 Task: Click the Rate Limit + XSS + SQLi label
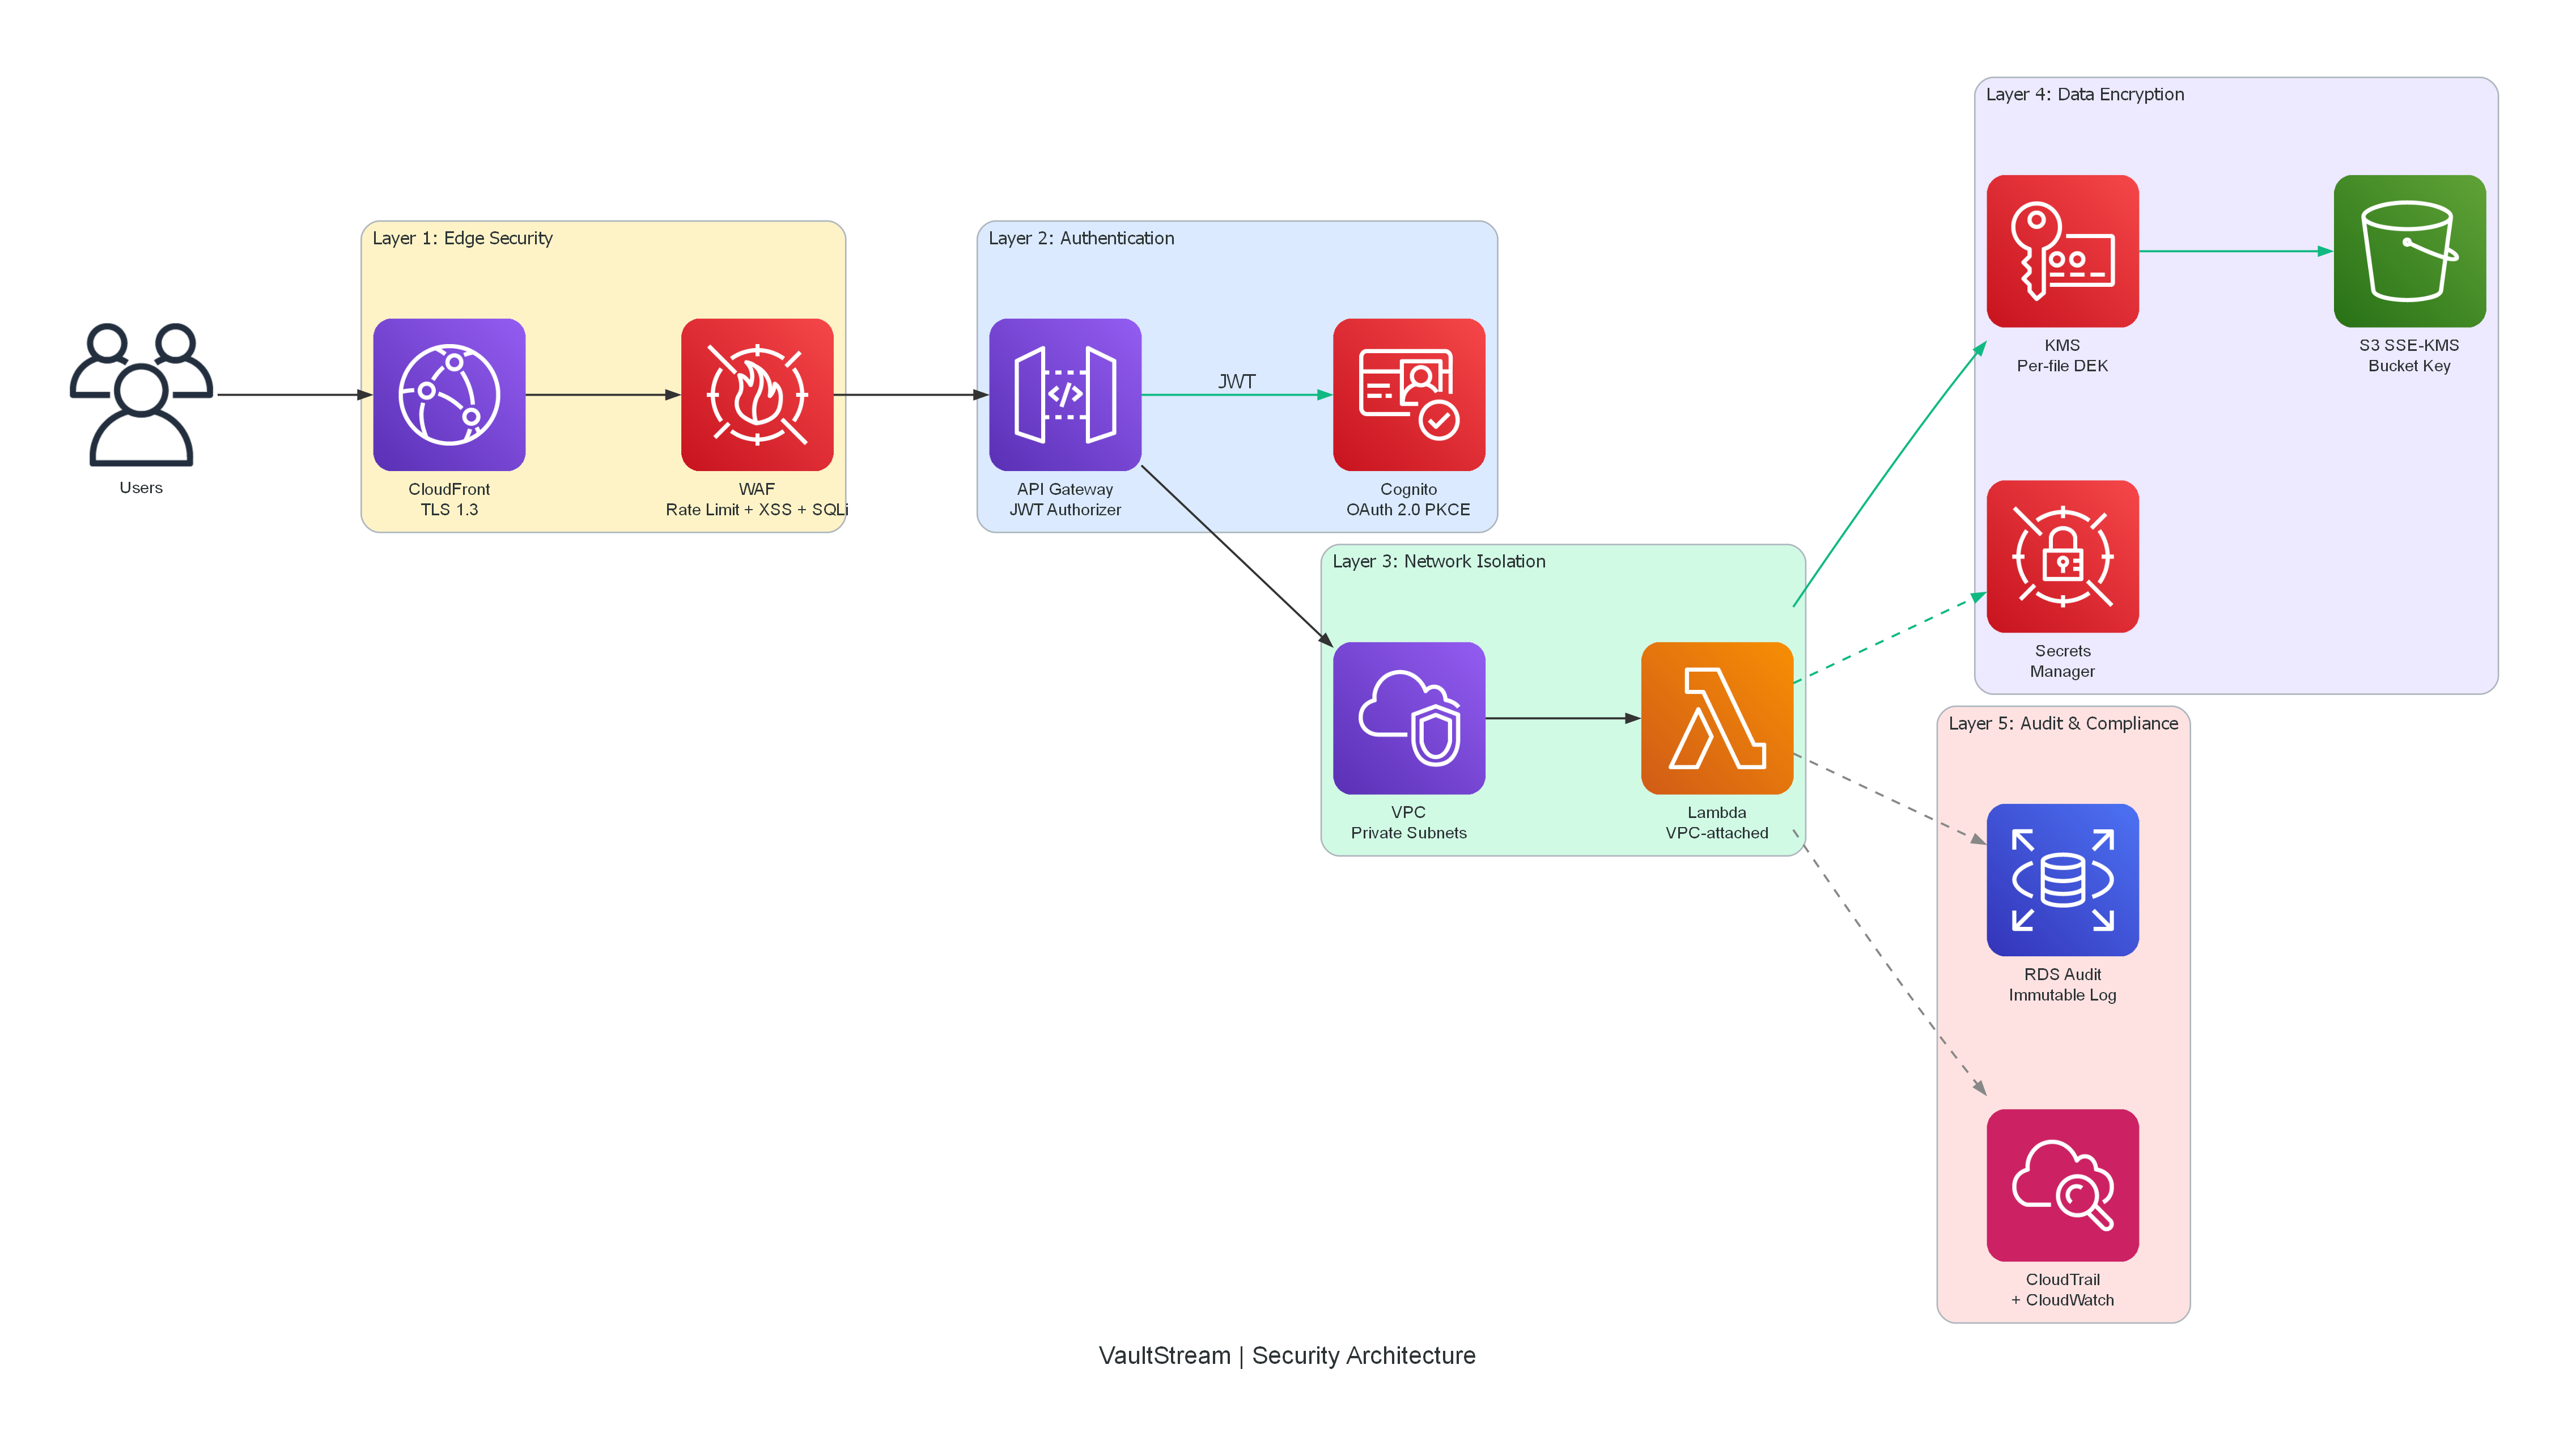click(757, 510)
